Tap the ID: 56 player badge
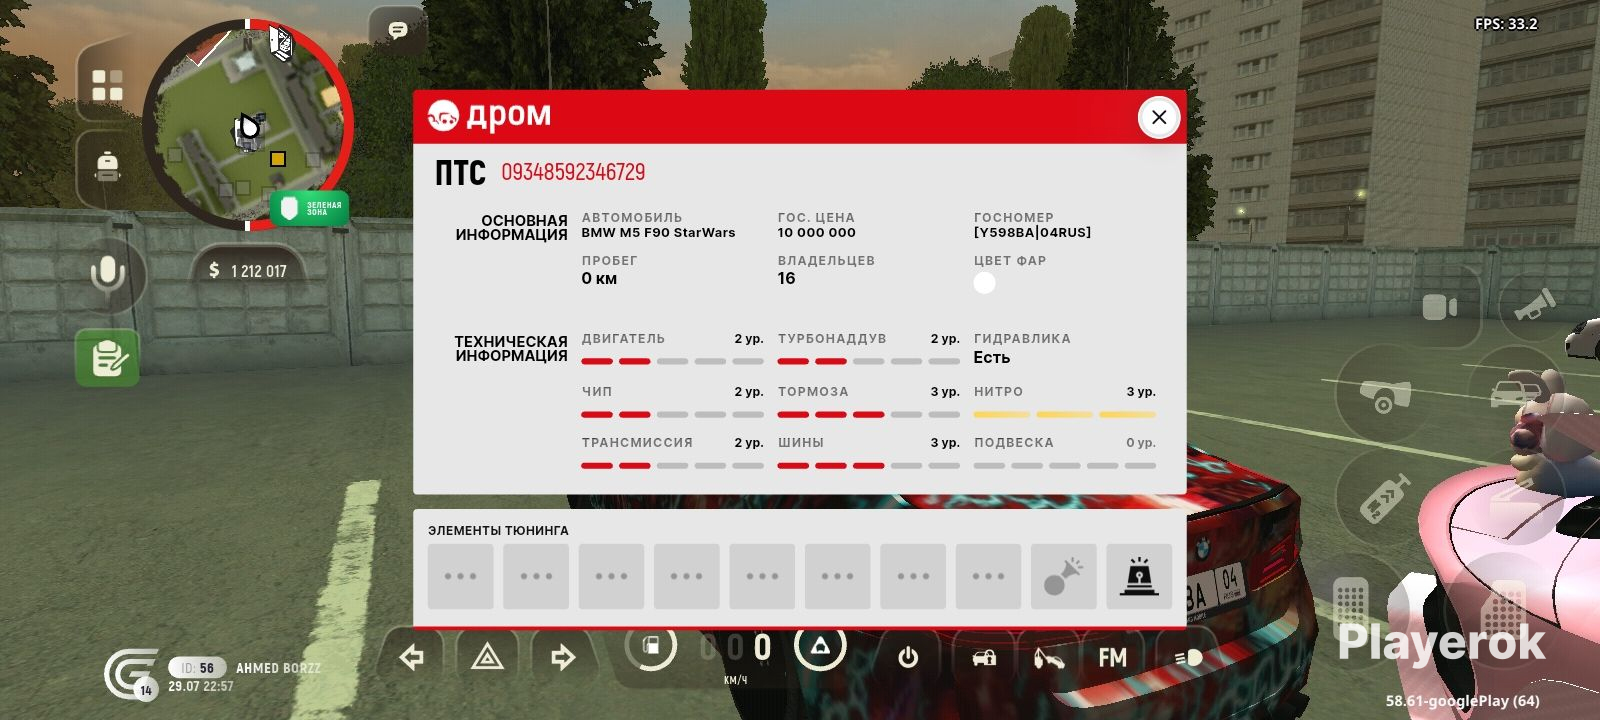The height and width of the screenshot is (720, 1600). point(197,668)
